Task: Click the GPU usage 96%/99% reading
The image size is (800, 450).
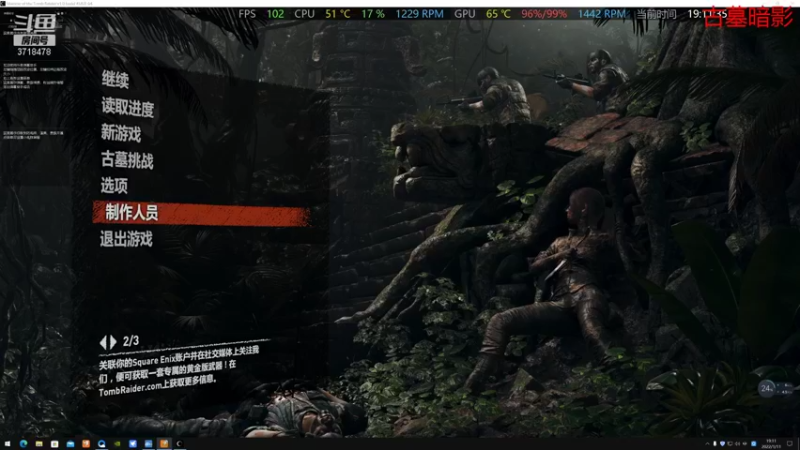Action: 544,14
